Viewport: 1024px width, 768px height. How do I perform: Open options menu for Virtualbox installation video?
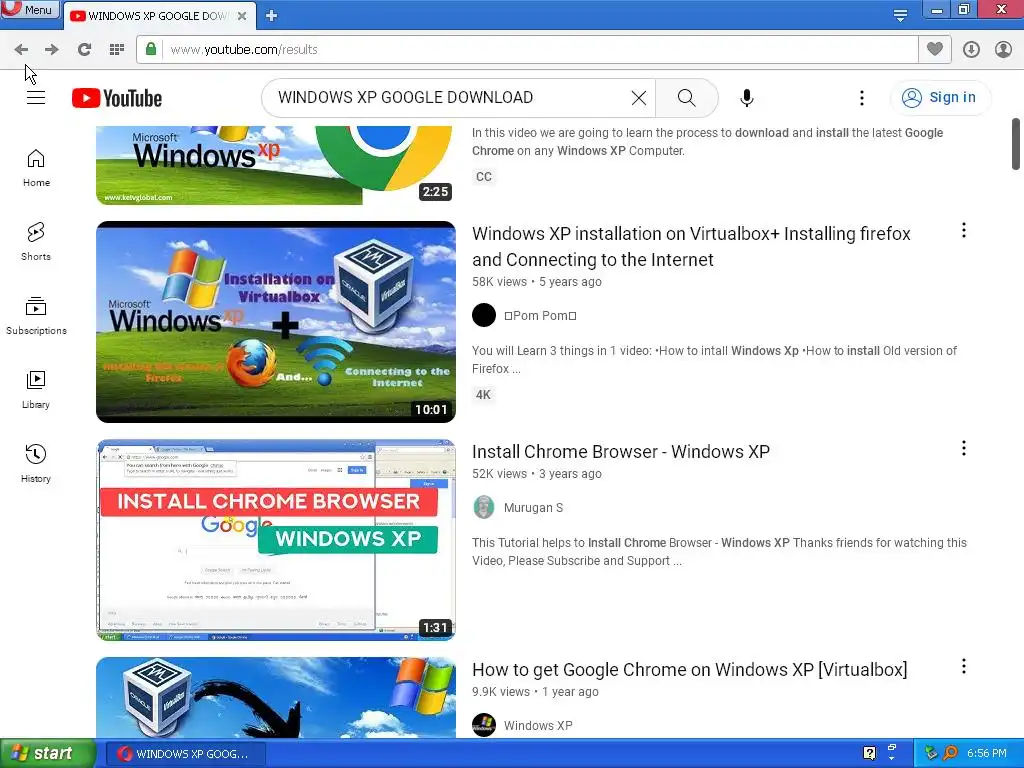pyautogui.click(x=963, y=230)
